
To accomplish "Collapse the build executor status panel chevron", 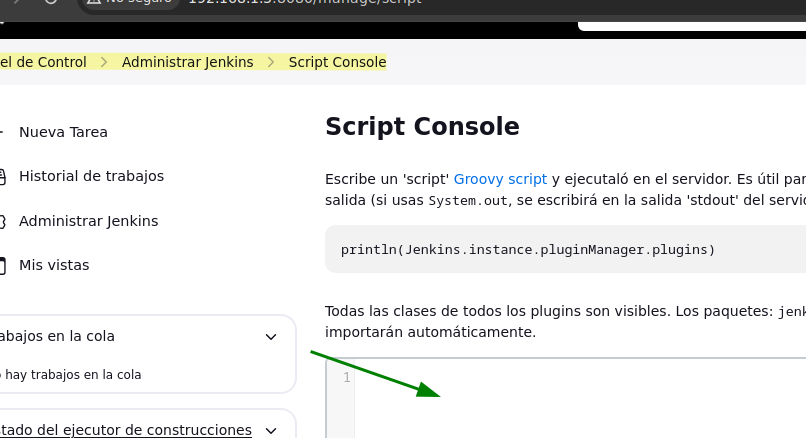I will pos(270,430).
